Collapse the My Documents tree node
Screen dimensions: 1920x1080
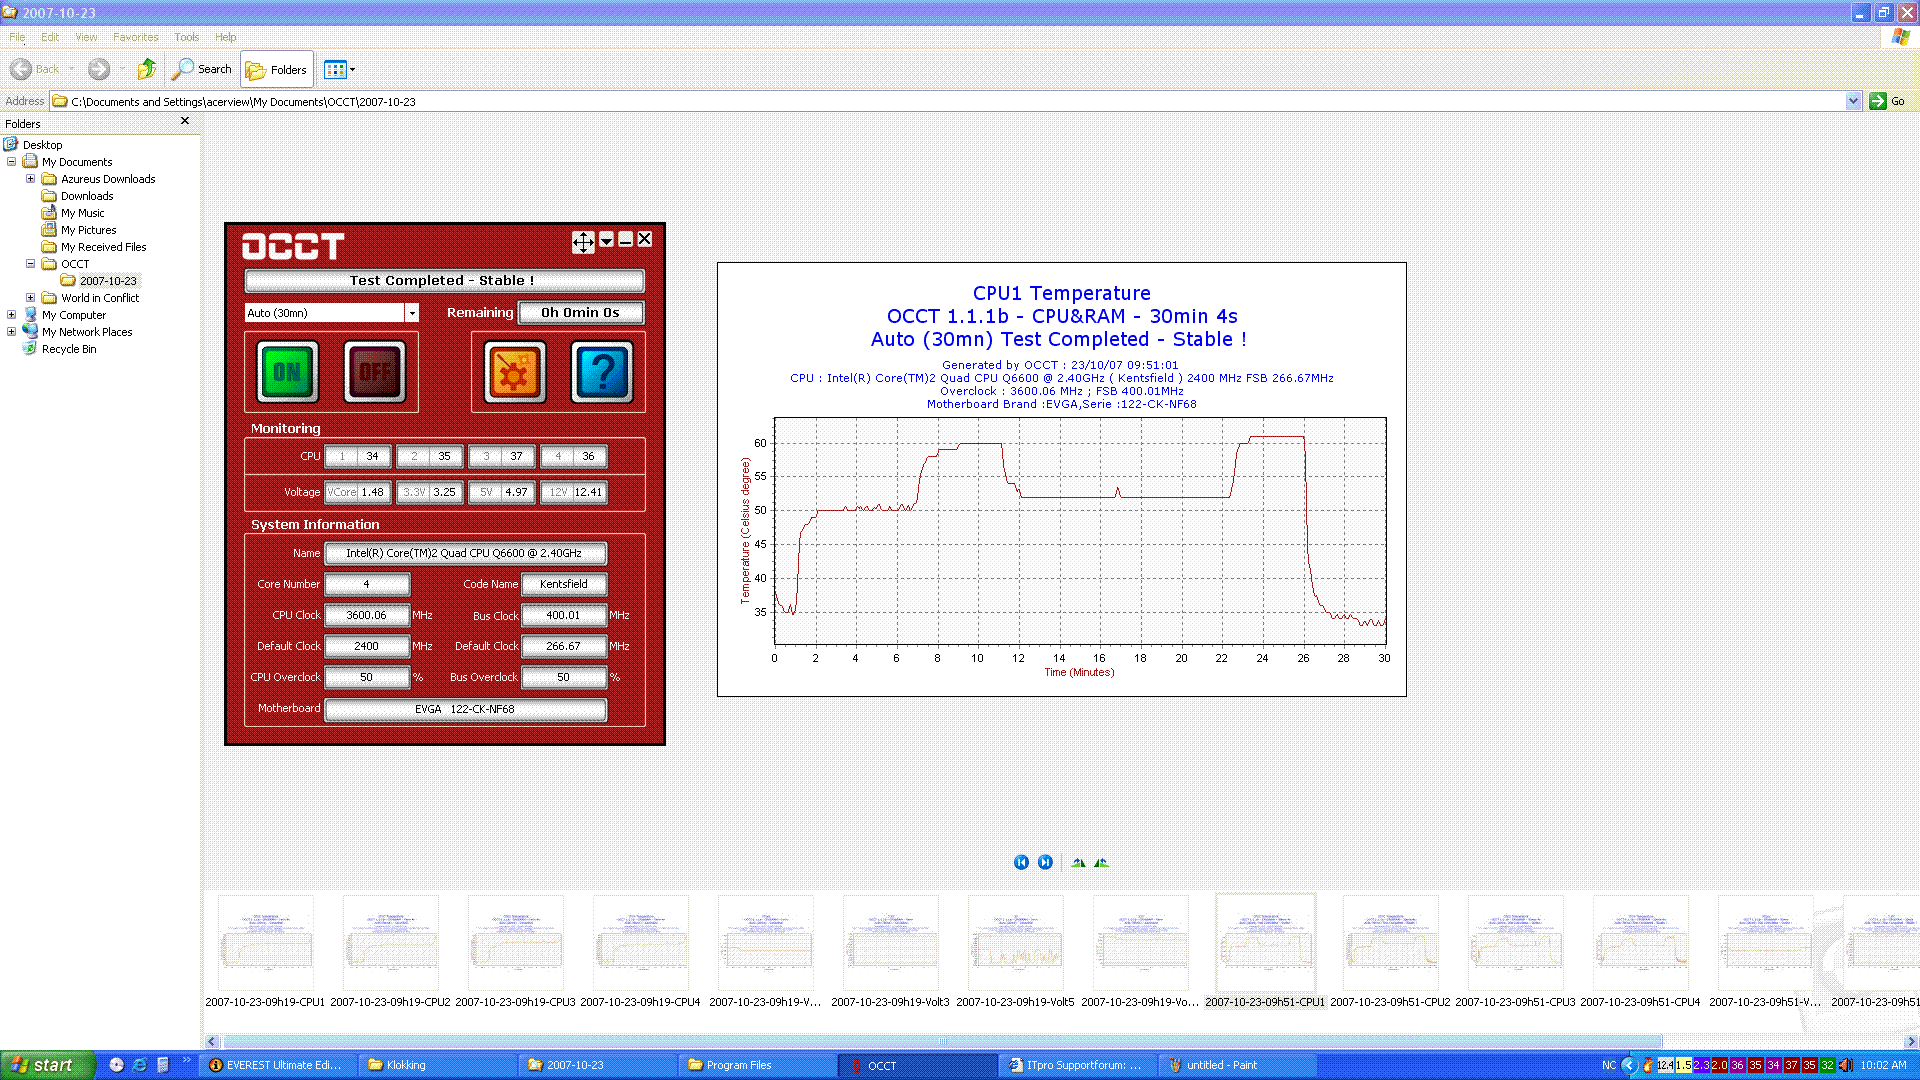coord(12,162)
